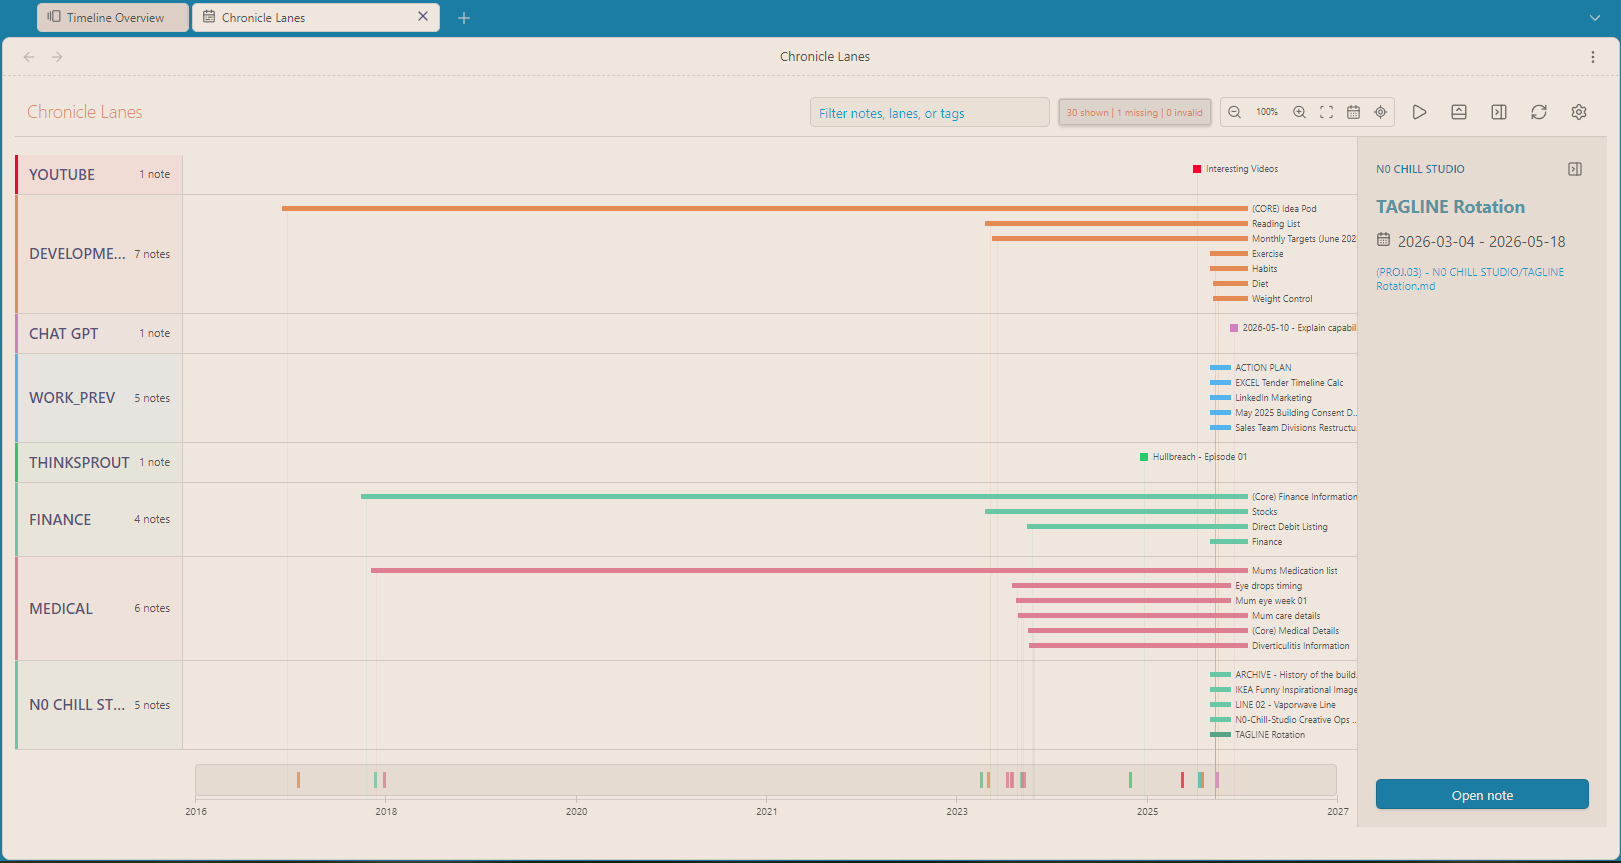Select the Monthly Targets note label
The width and height of the screenshot is (1621, 863).
1304,239
